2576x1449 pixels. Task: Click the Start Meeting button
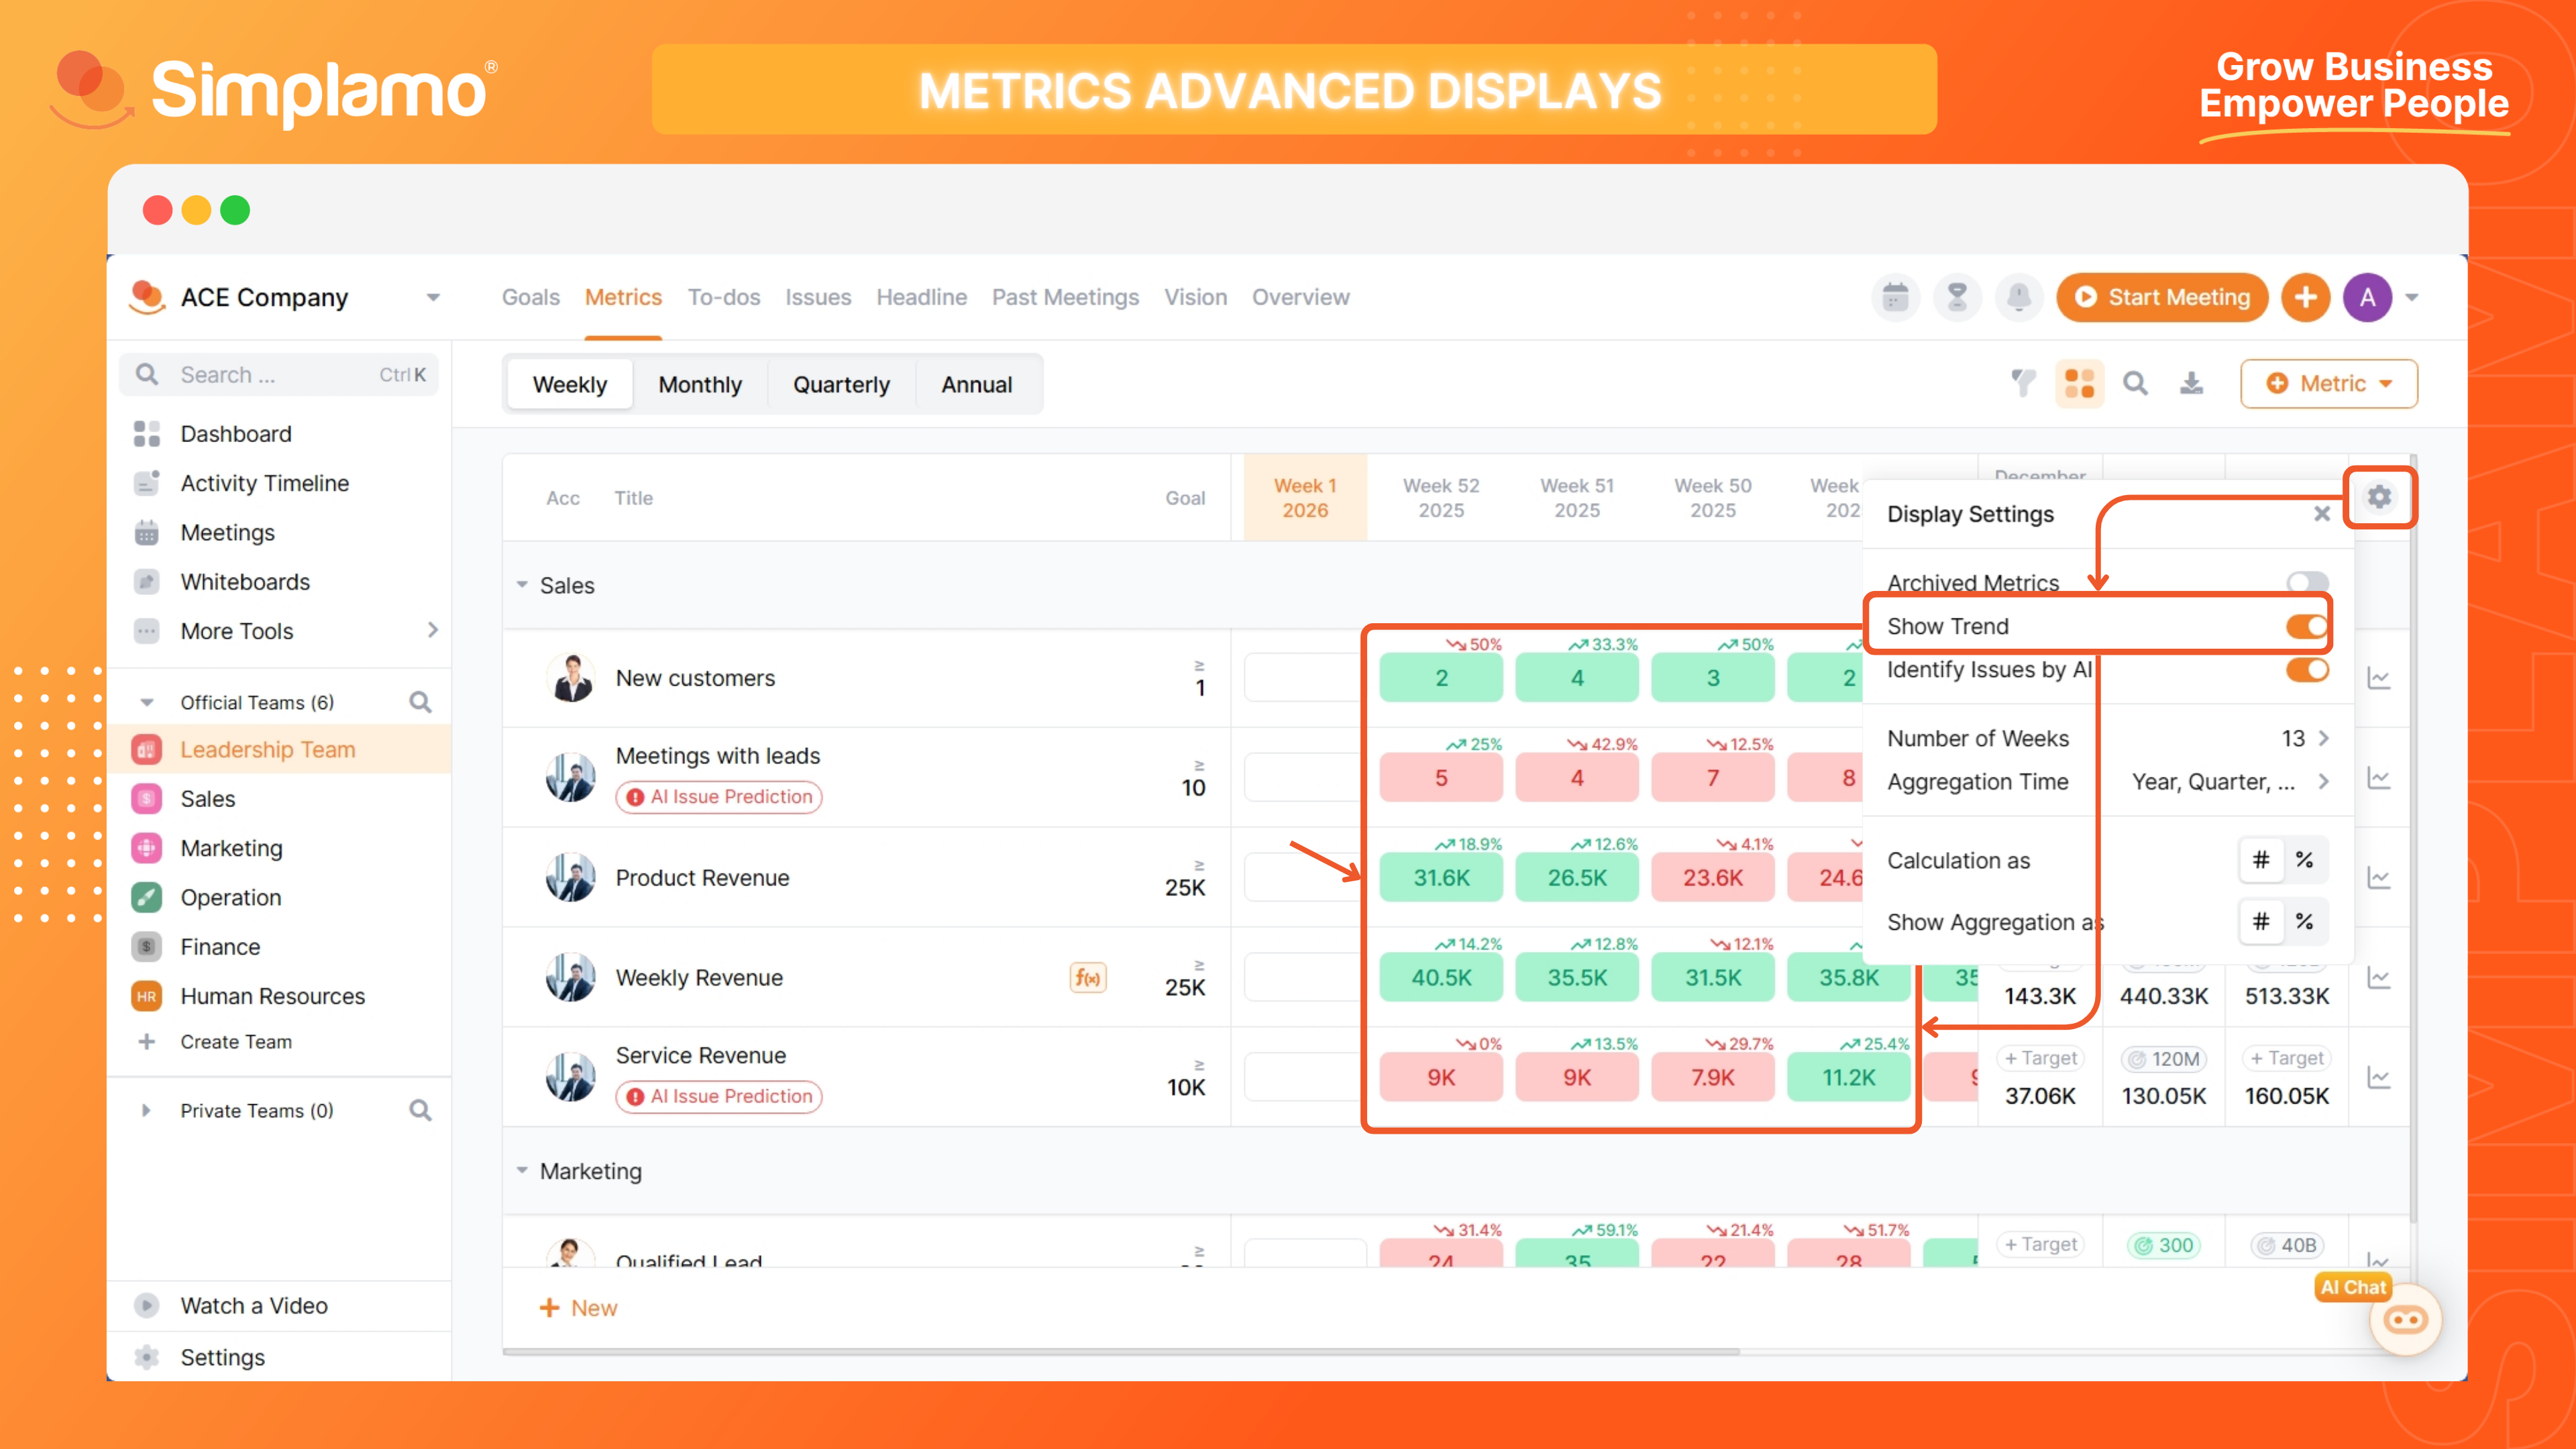click(2162, 297)
